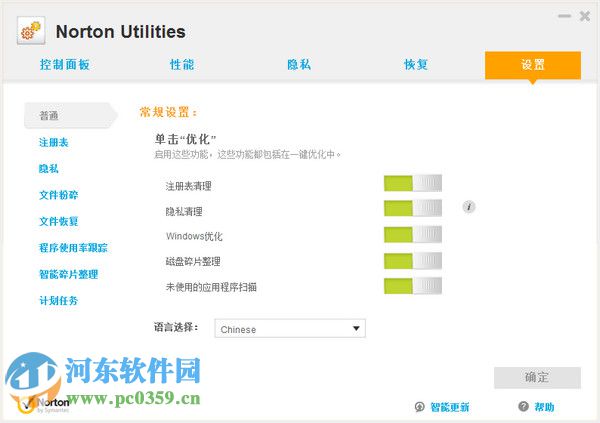Open 程序使用率跟踪 in the sidebar
Viewport: 600px width, 423px height.
pyautogui.click(x=73, y=248)
